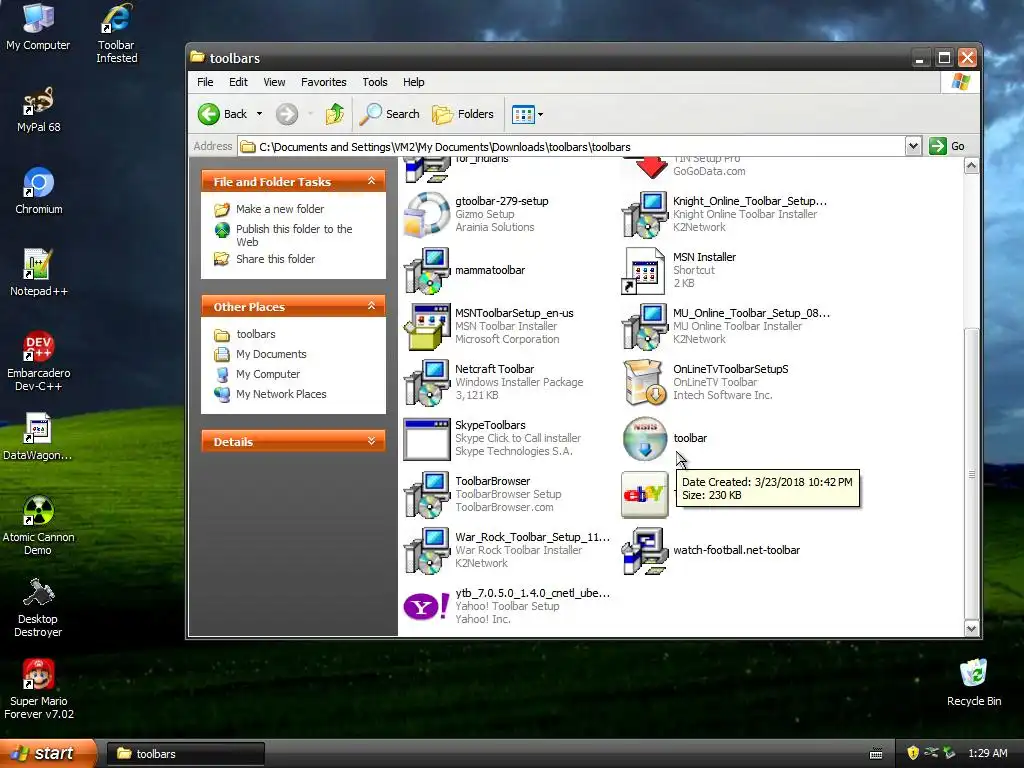Select the MU_Online_Toolbar_Setup icon
This screenshot has width=1024, height=768.
point(645,327)
